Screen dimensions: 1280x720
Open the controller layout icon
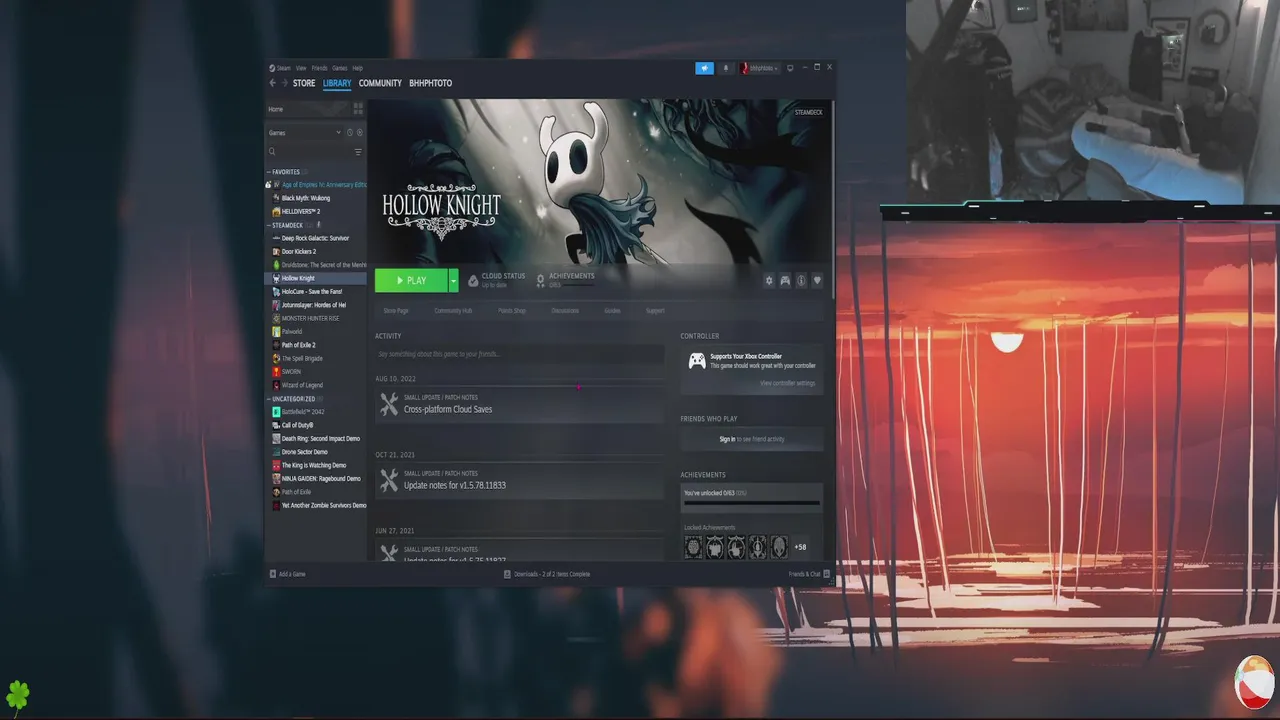point(785,281)
